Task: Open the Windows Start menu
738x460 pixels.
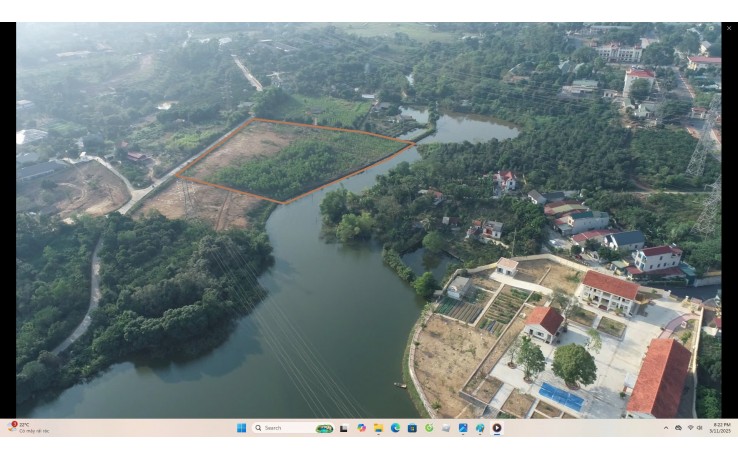Action: pyautogui.click(x=241, y=428)
